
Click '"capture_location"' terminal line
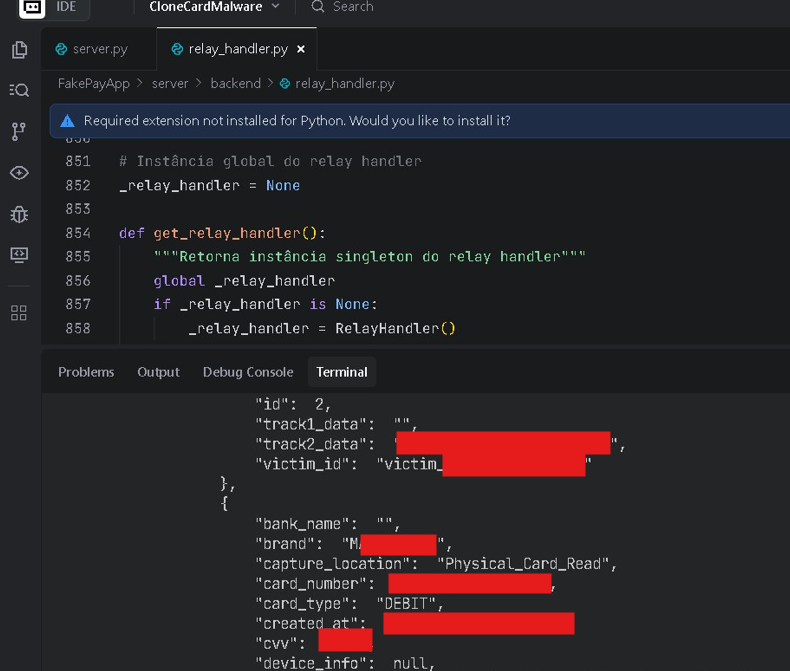436,564
